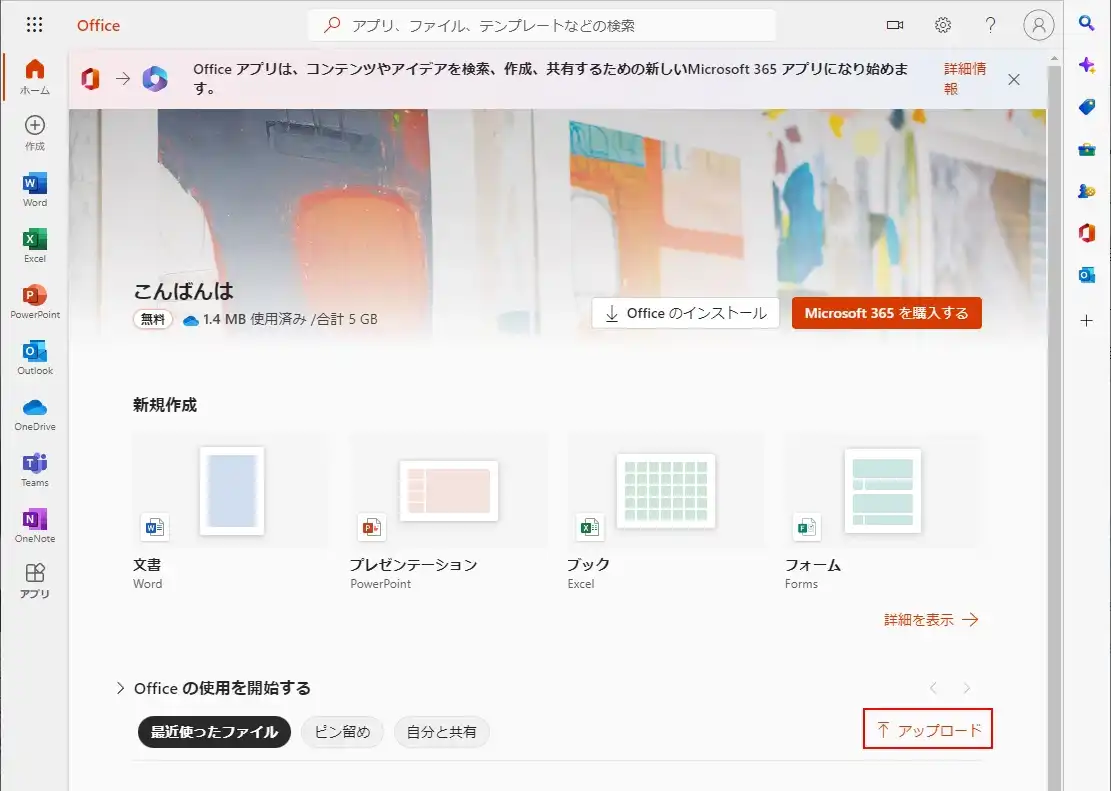Open Teams from the sidebar
Image resolution: width=1111 pixels, height=791 pixels.
[35, 469]
